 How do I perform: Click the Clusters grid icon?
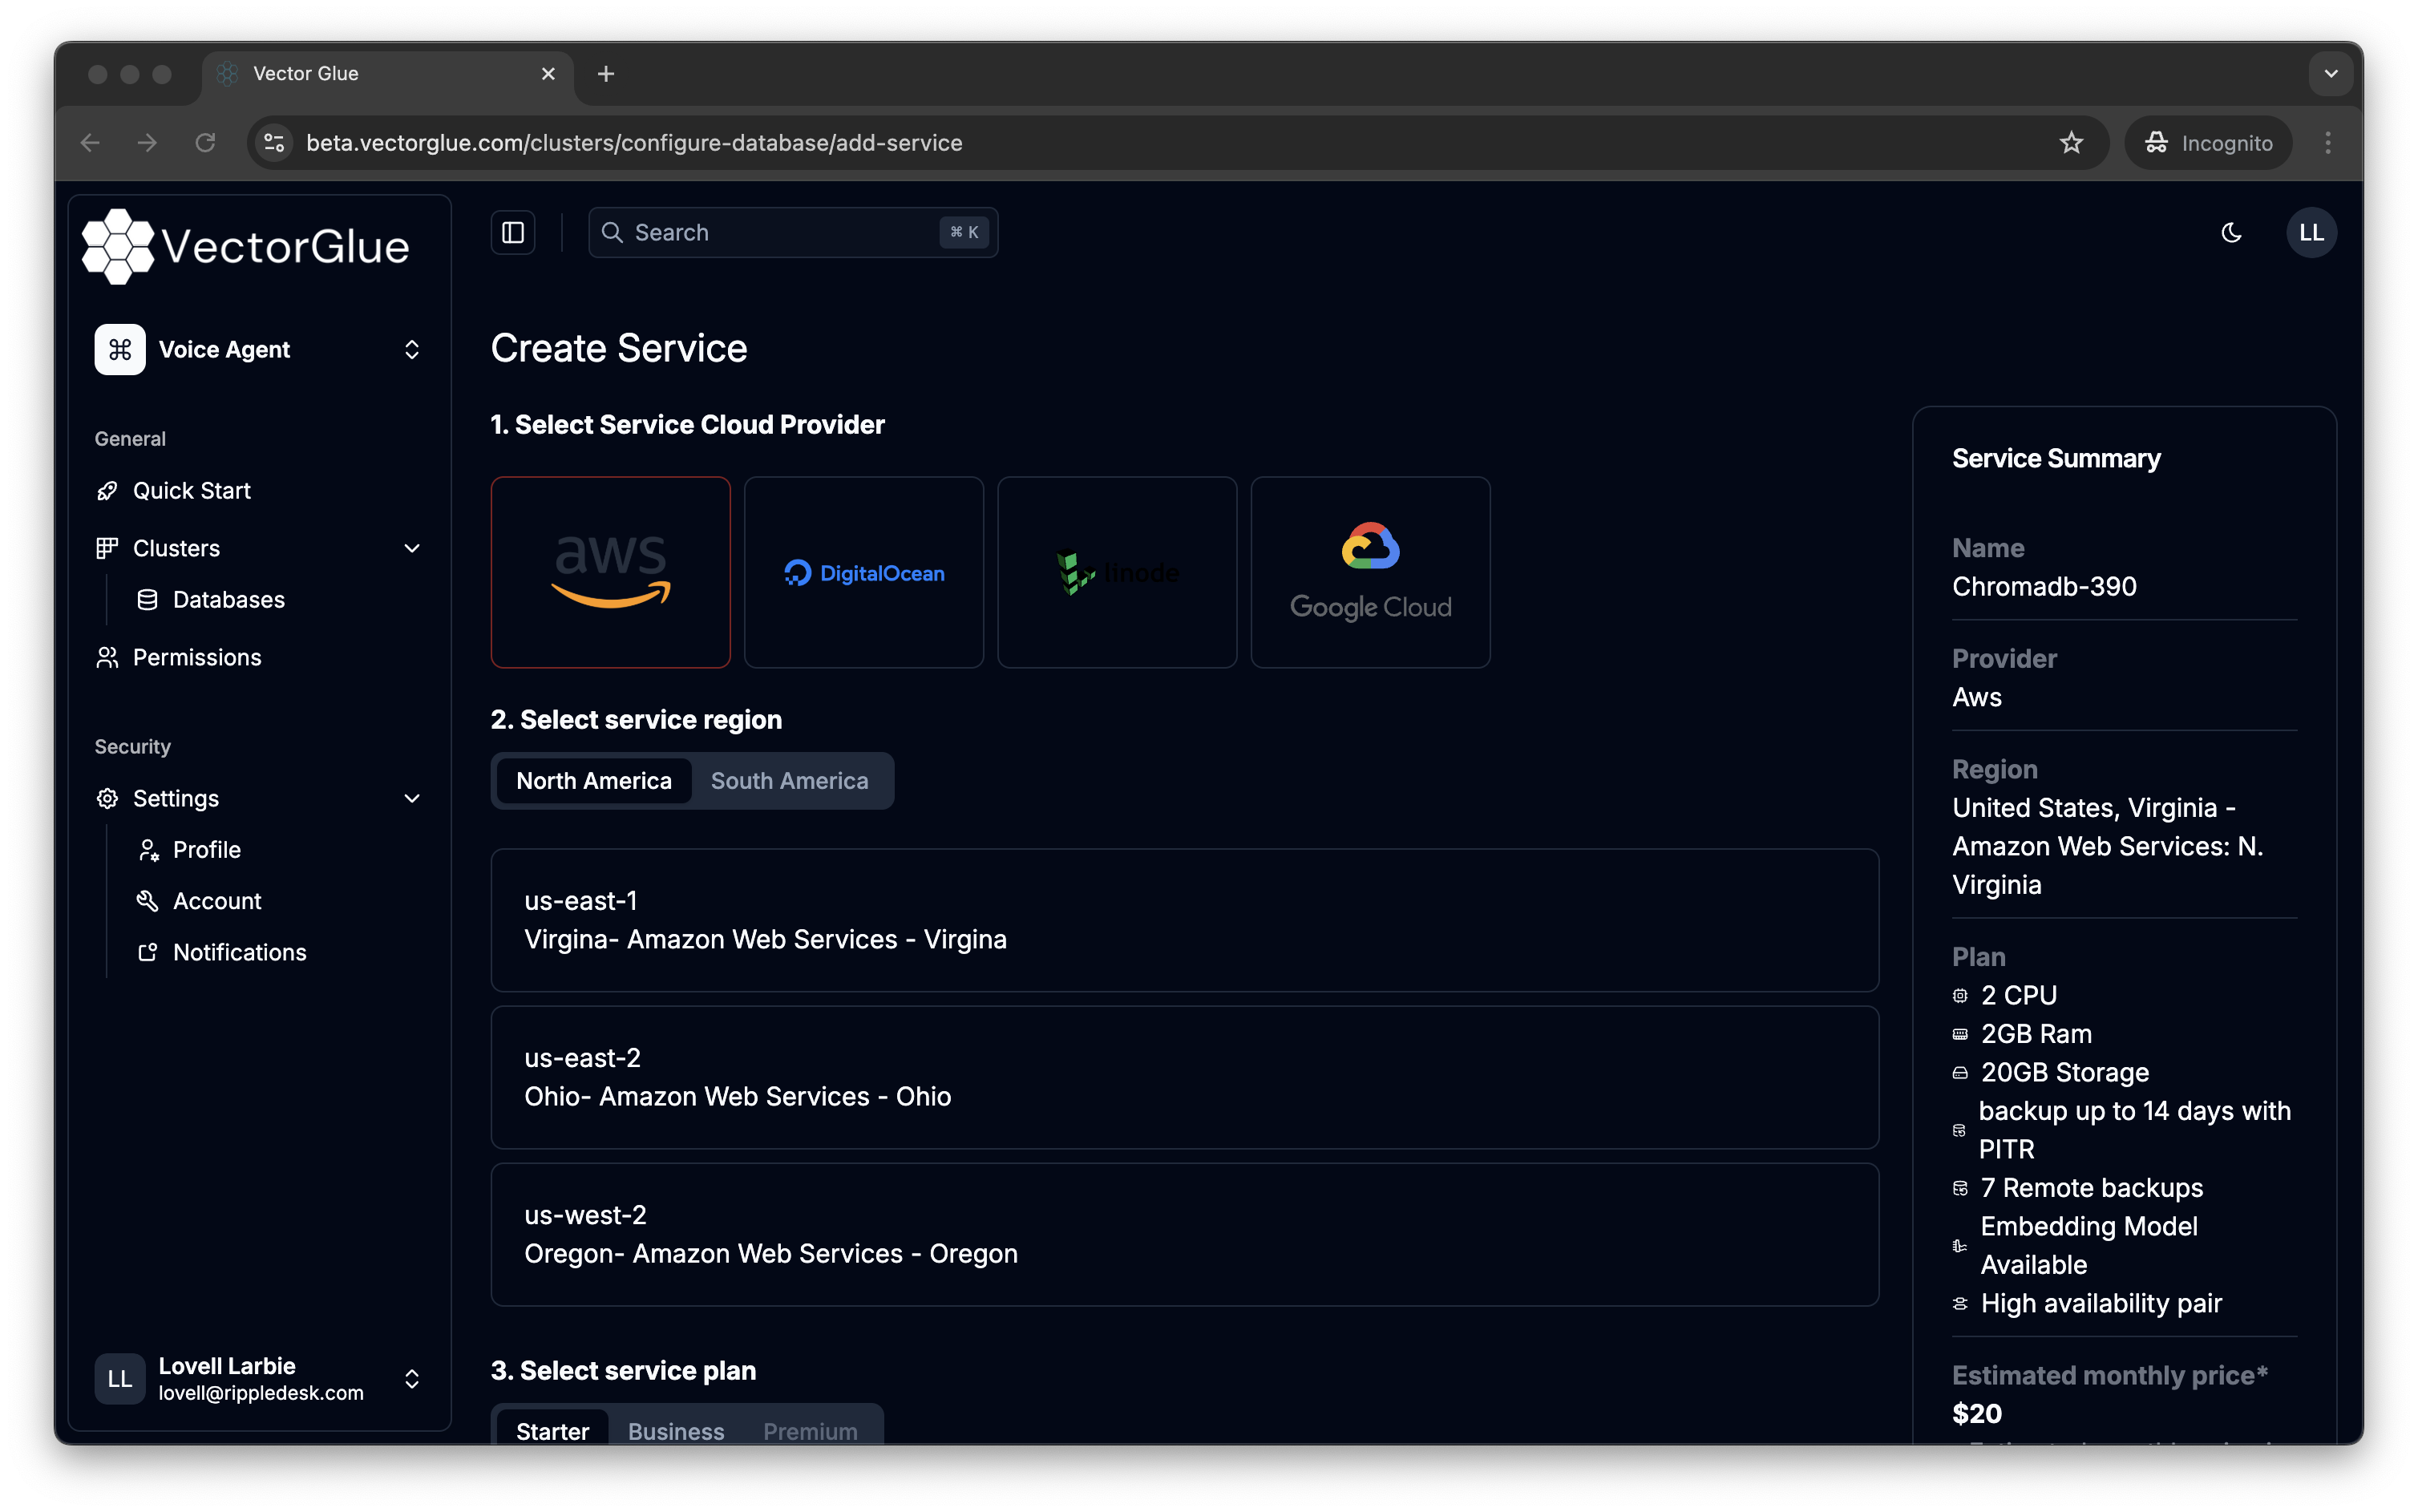pyautogui.click(x=107, y=549)
